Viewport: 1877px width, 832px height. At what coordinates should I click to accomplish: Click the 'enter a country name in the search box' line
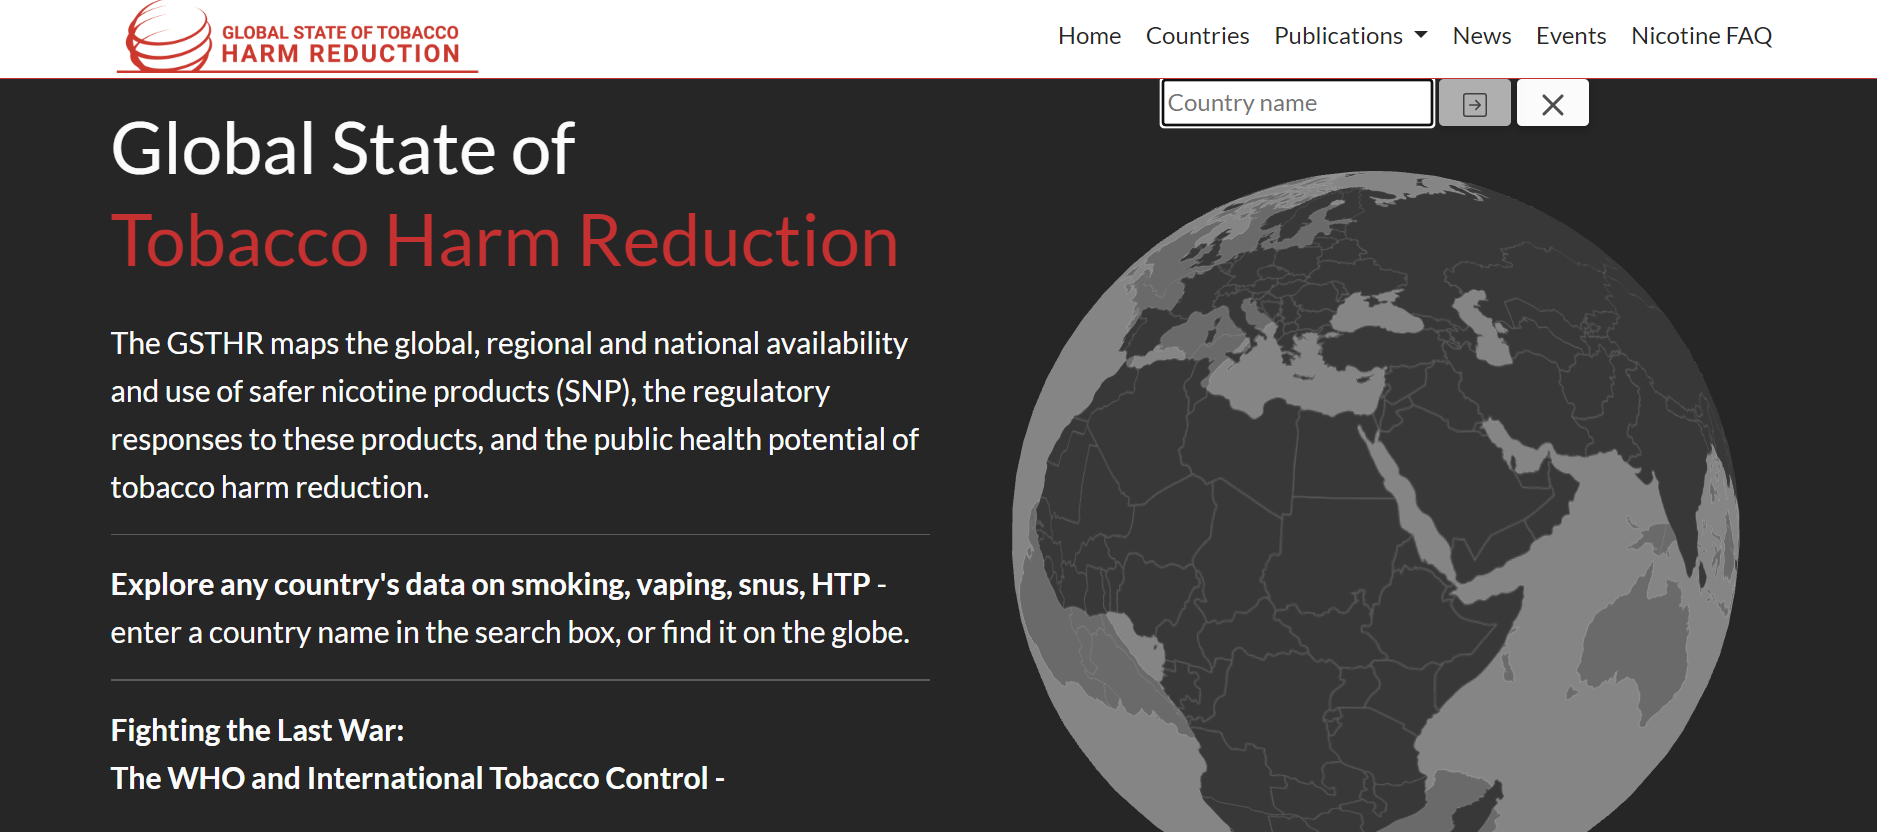pos(510,632)
